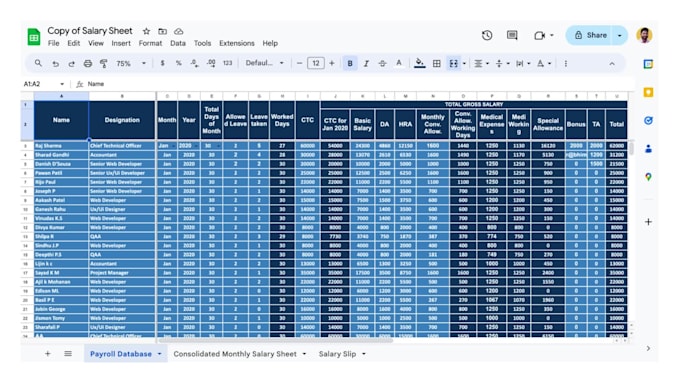The height and width of the screenshot is (383, 680).
Task: Toggle bold formatting
Action: click(x=350, y=63)
